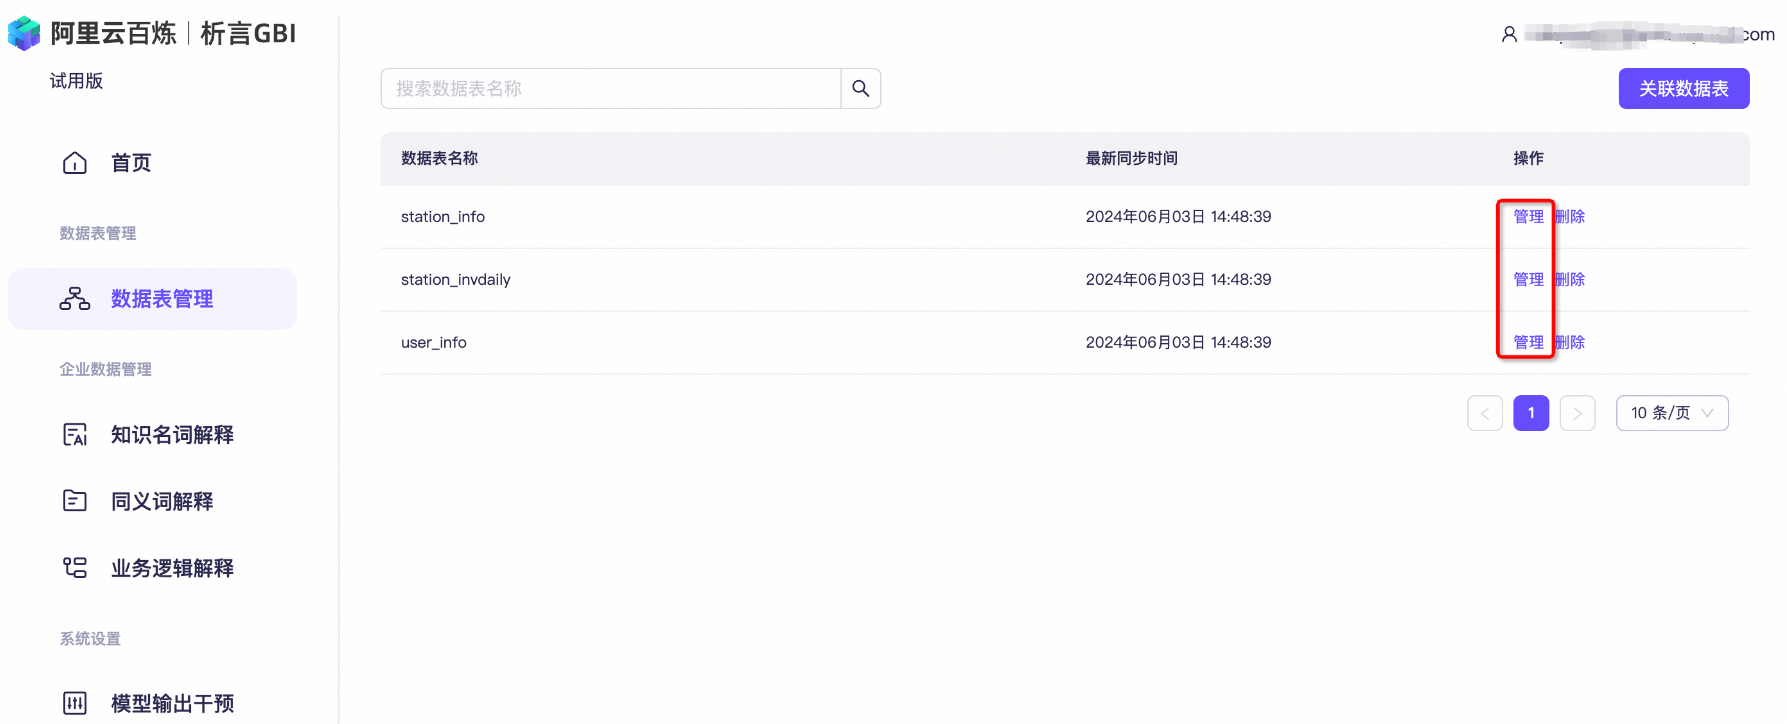Click the 系统设置 section label
The height and width of the screenshot is (724, 1787).
pyautogui.click(x=90, y=639)
